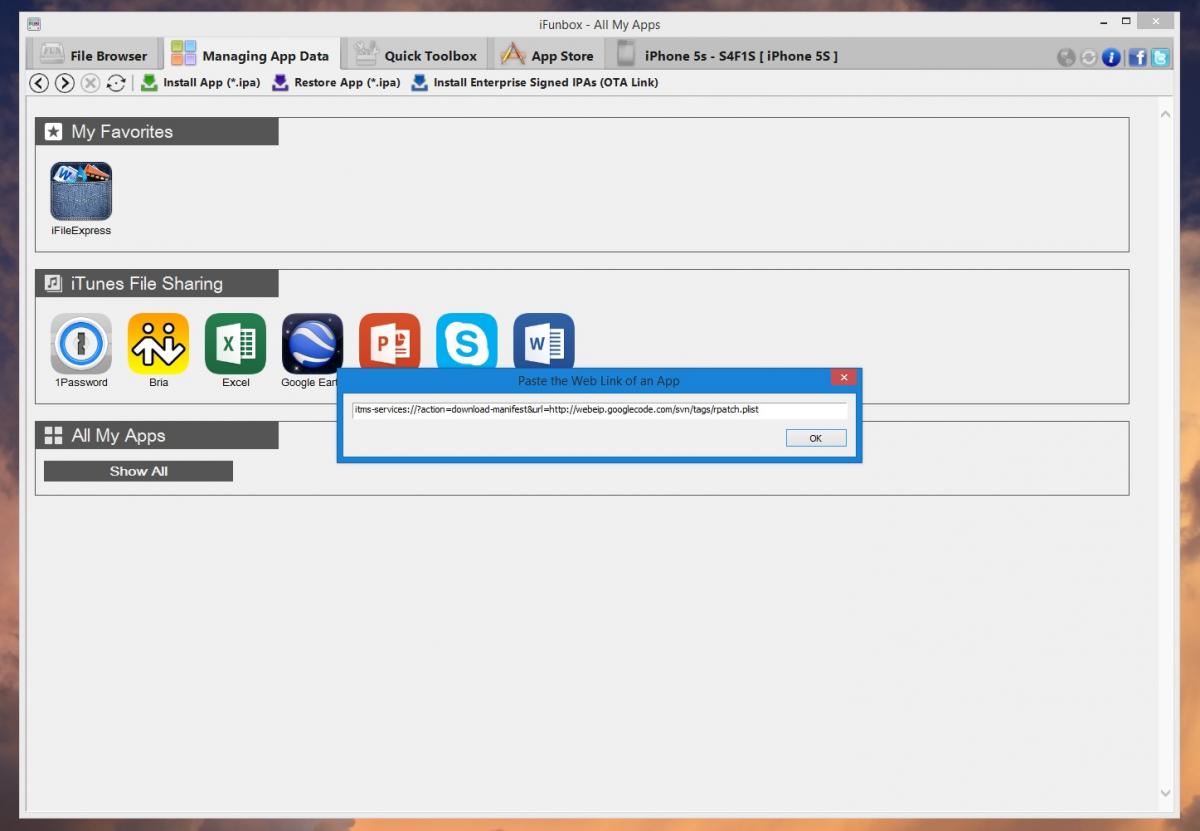The image size is (1200, 831).
Task: Click the scroll-up arrow of the vertical scrollbar
Action: pyautogui.click(x=1165, y=115)
